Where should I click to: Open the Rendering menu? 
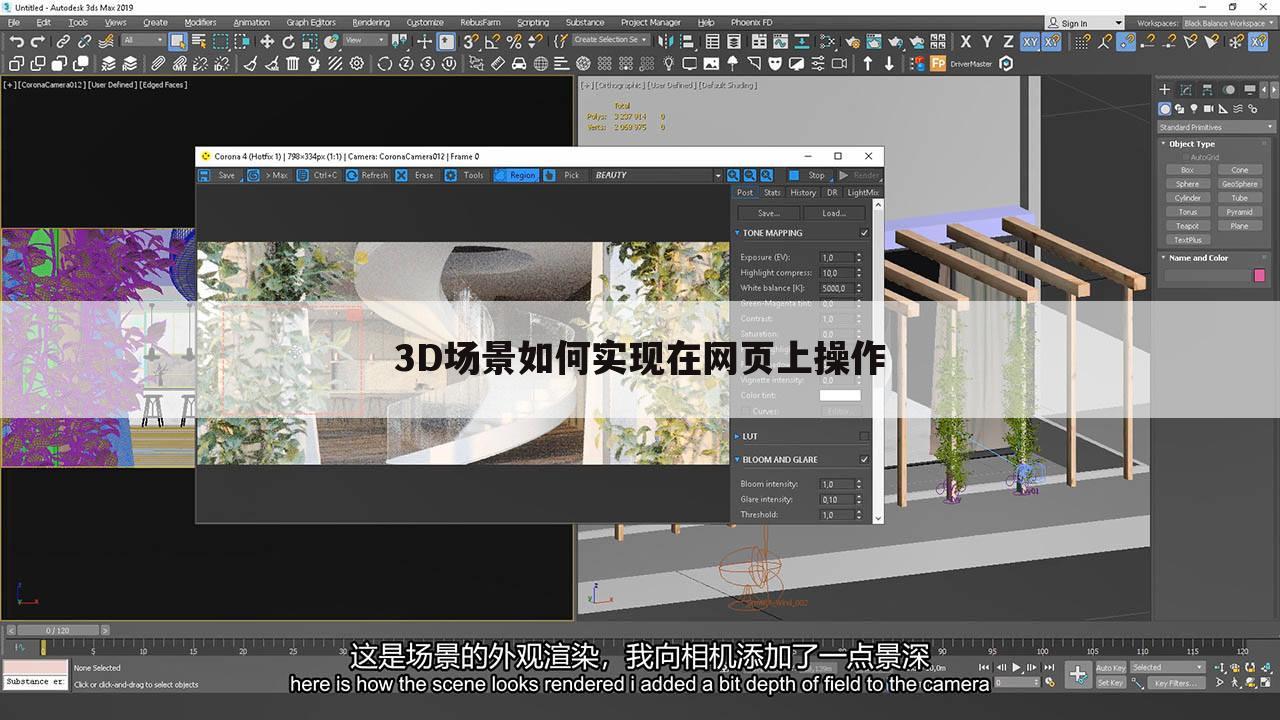[370, 22]
